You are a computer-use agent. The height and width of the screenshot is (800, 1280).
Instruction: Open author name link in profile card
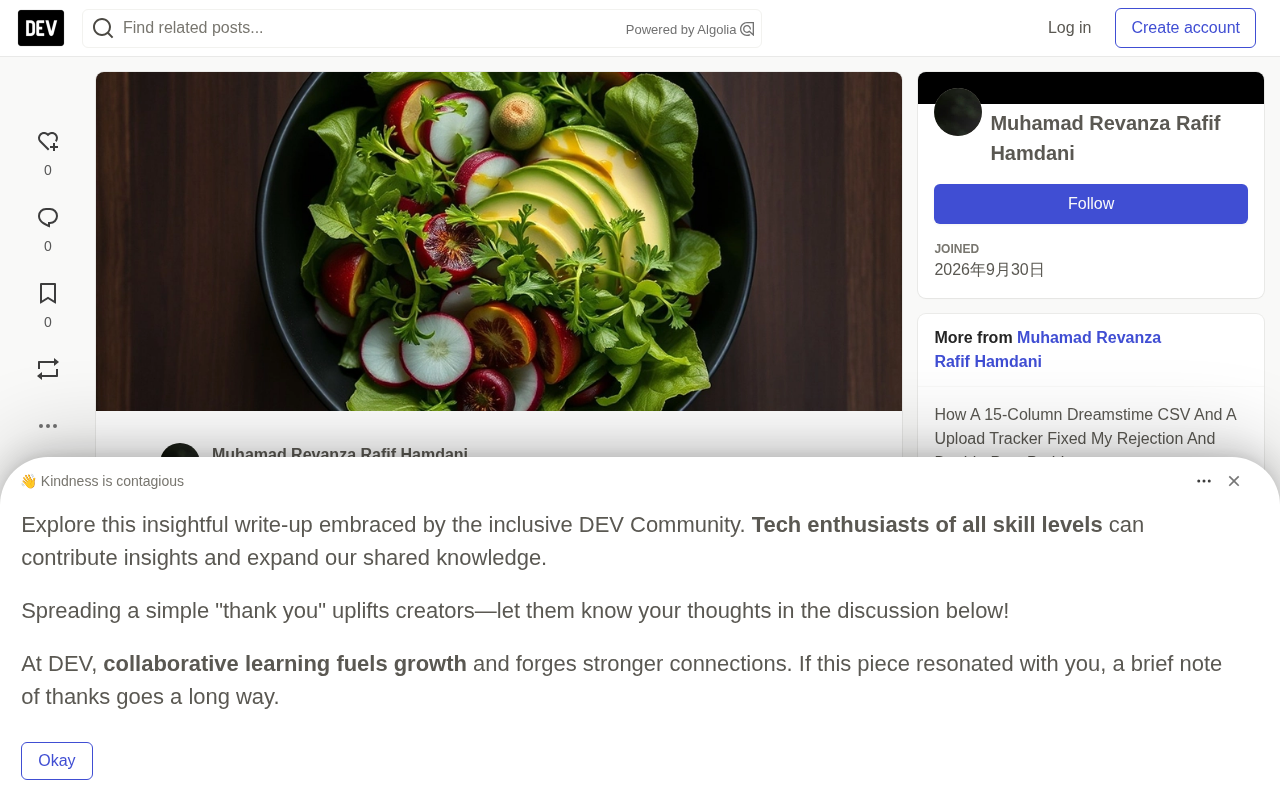click(1105, 138)
